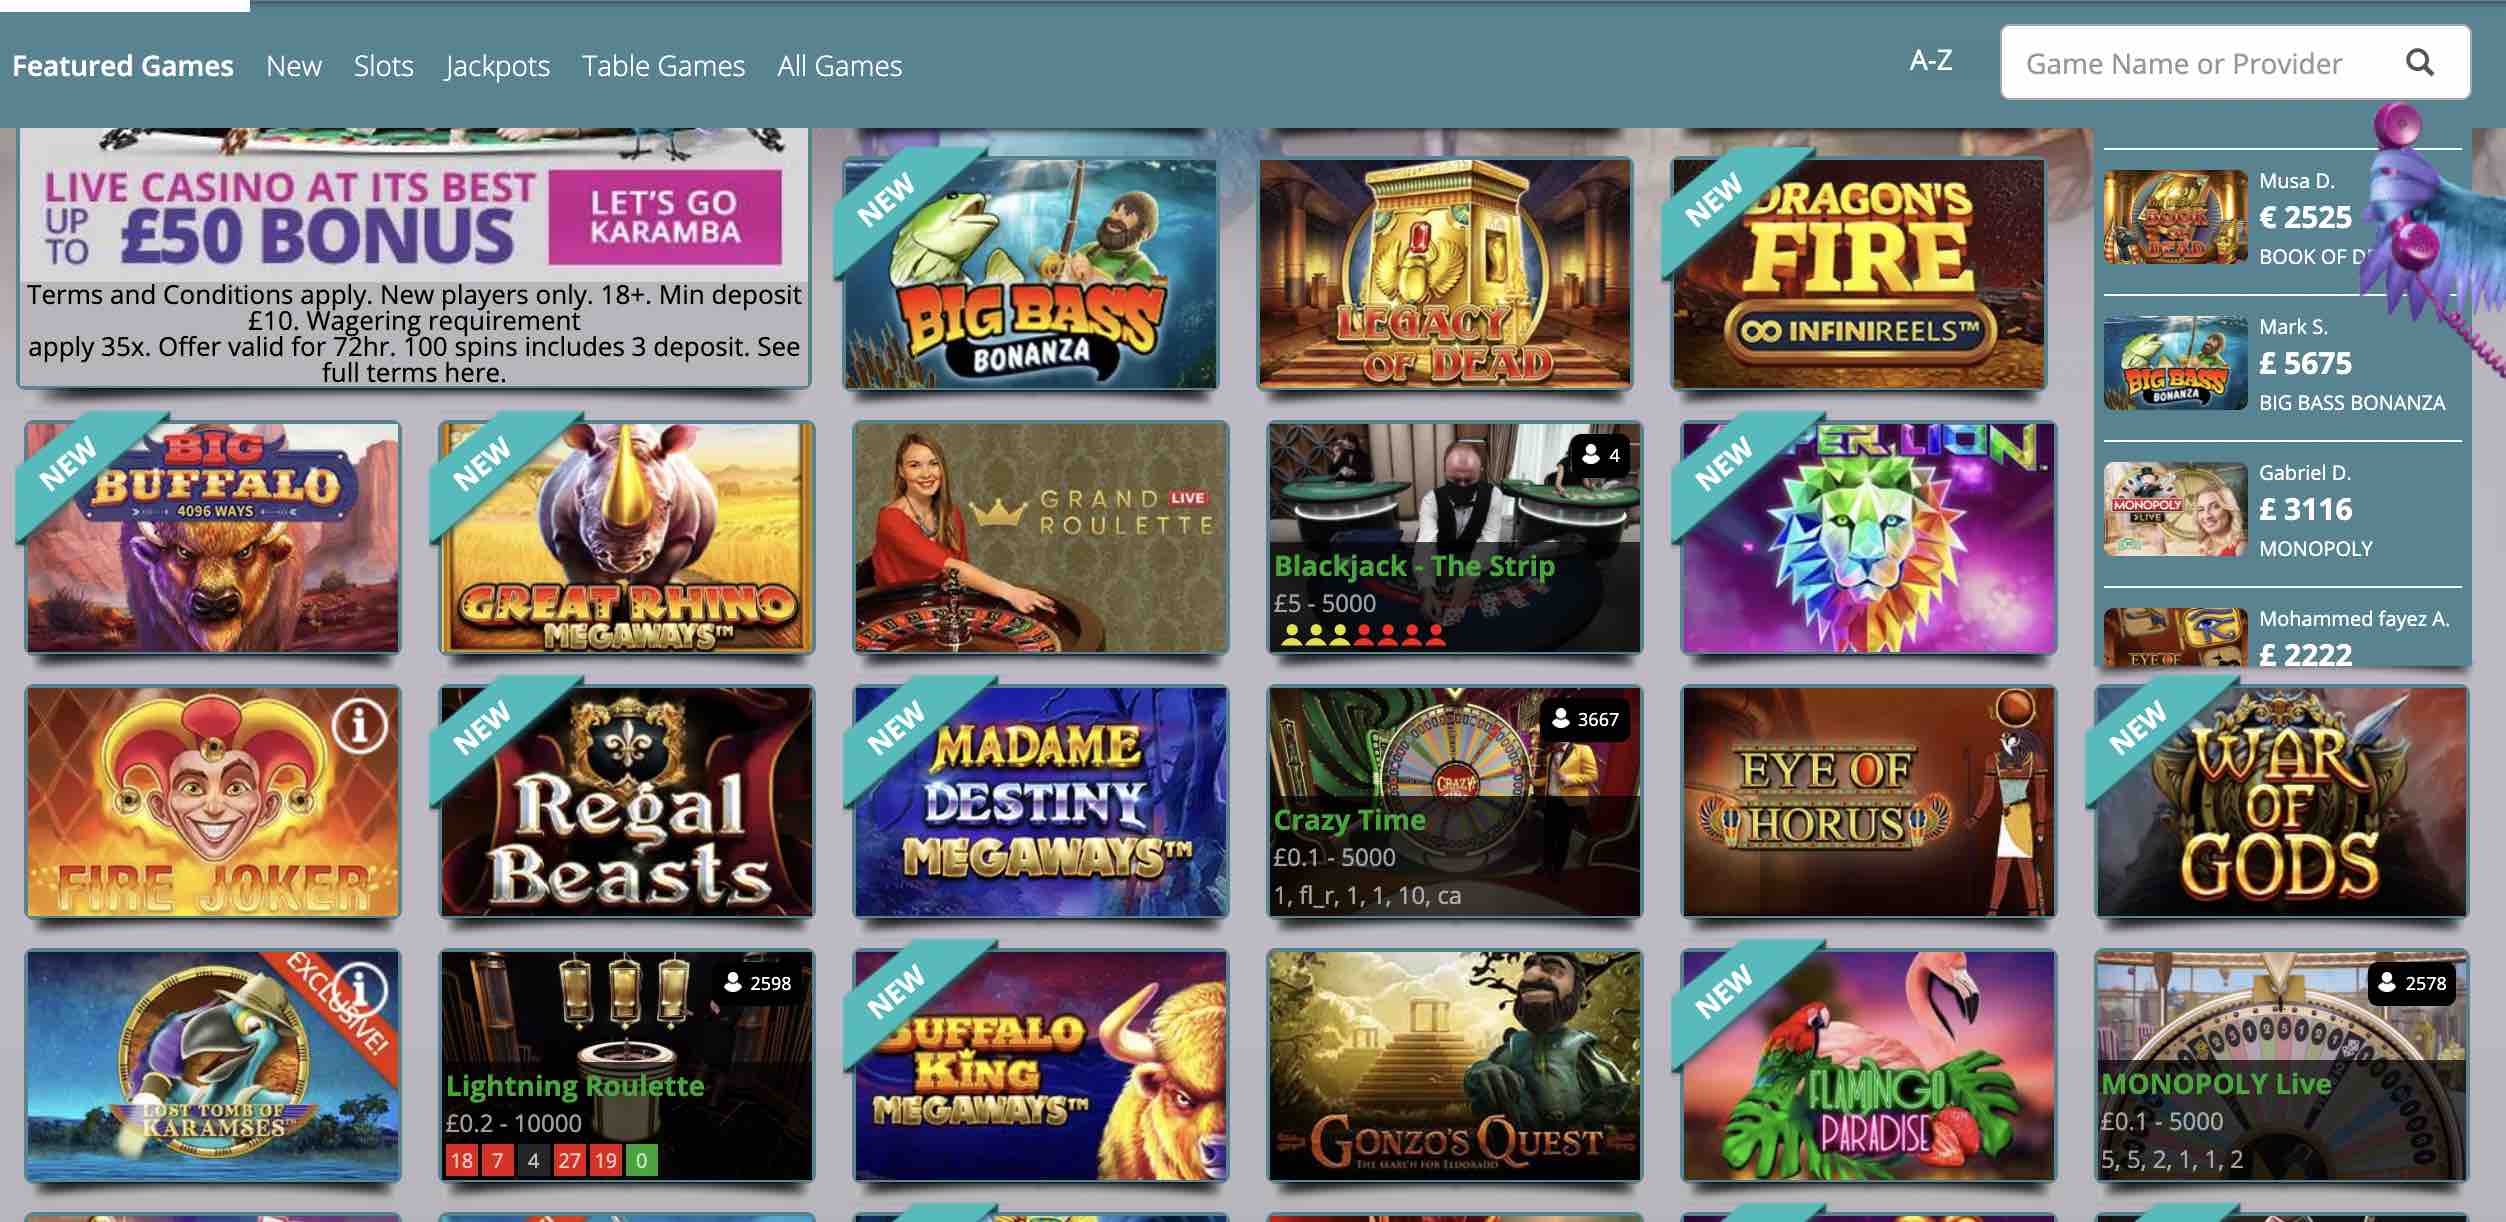
Task: Click winner text 'BIG BASS BONANZA'
Action: (x=2352, y=403)
